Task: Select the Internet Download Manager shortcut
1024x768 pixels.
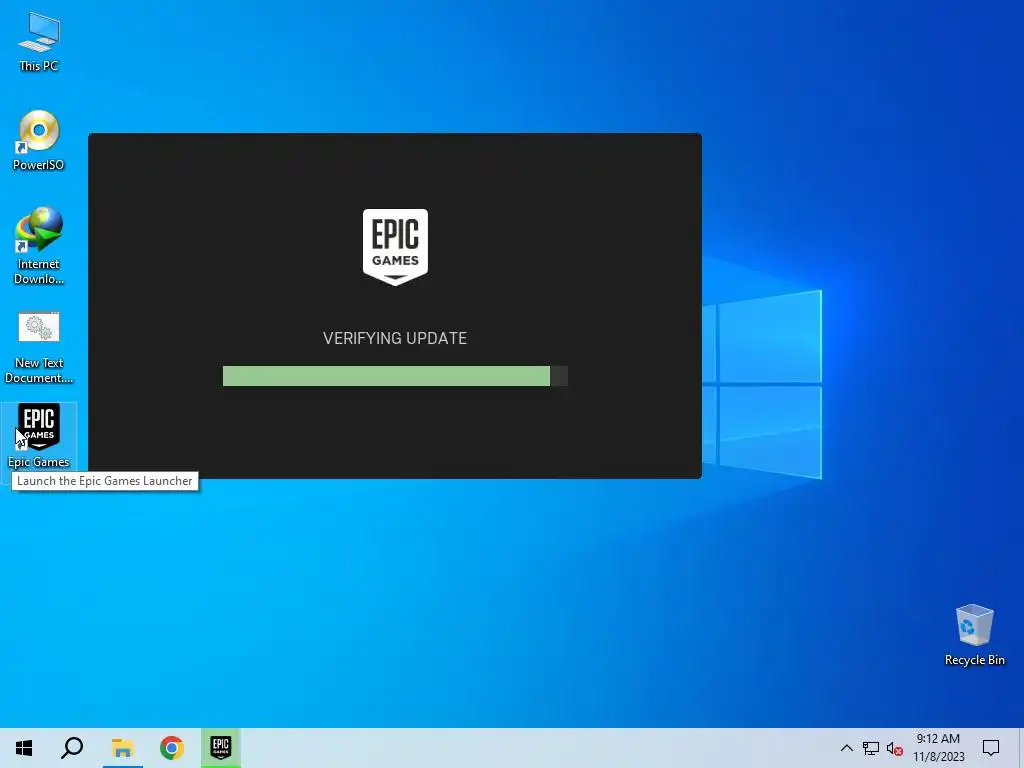Action: tap(39, 246)
